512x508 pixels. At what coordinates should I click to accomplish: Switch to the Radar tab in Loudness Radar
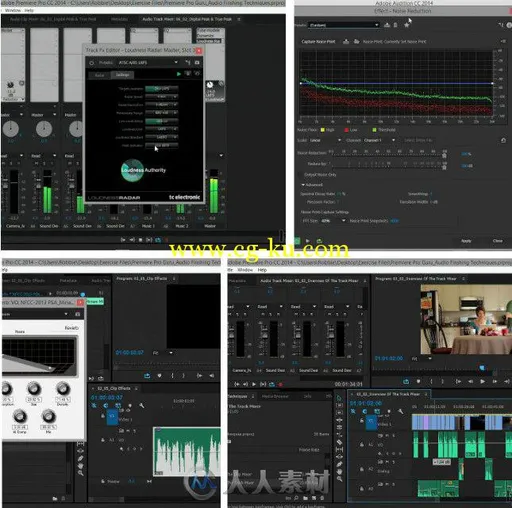pos(99,75)
